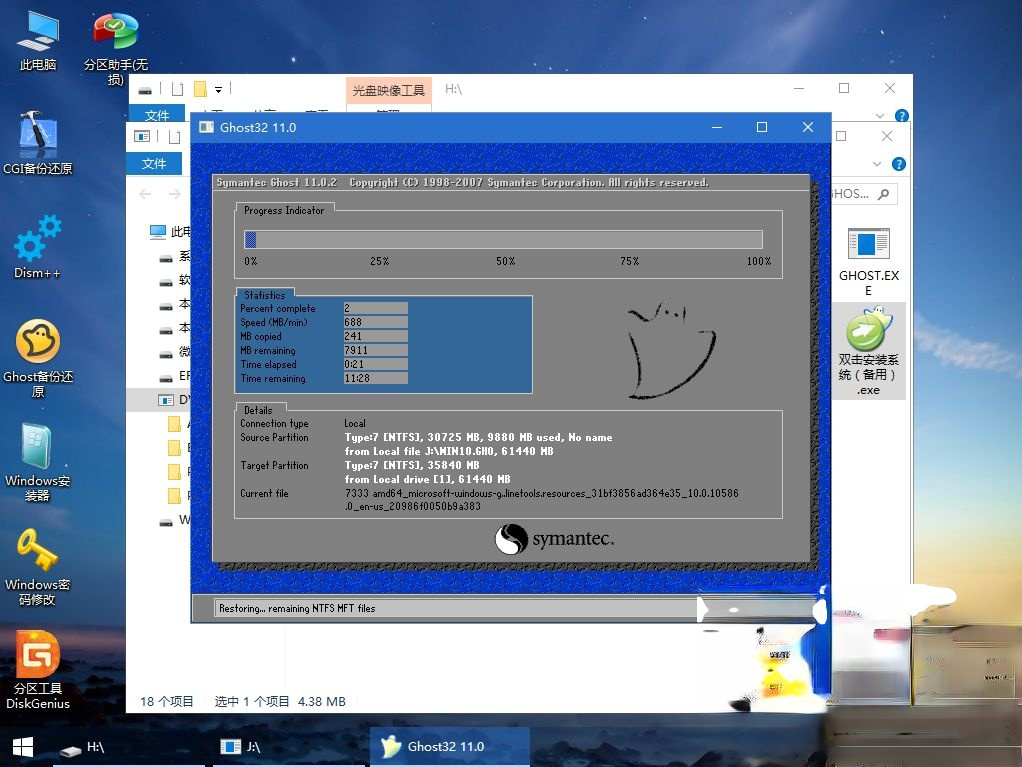1022x767 pixels.
Task: Select the 双击安装系统(备用).exe file
Action: pyautogui.click(x=869, y=351)
